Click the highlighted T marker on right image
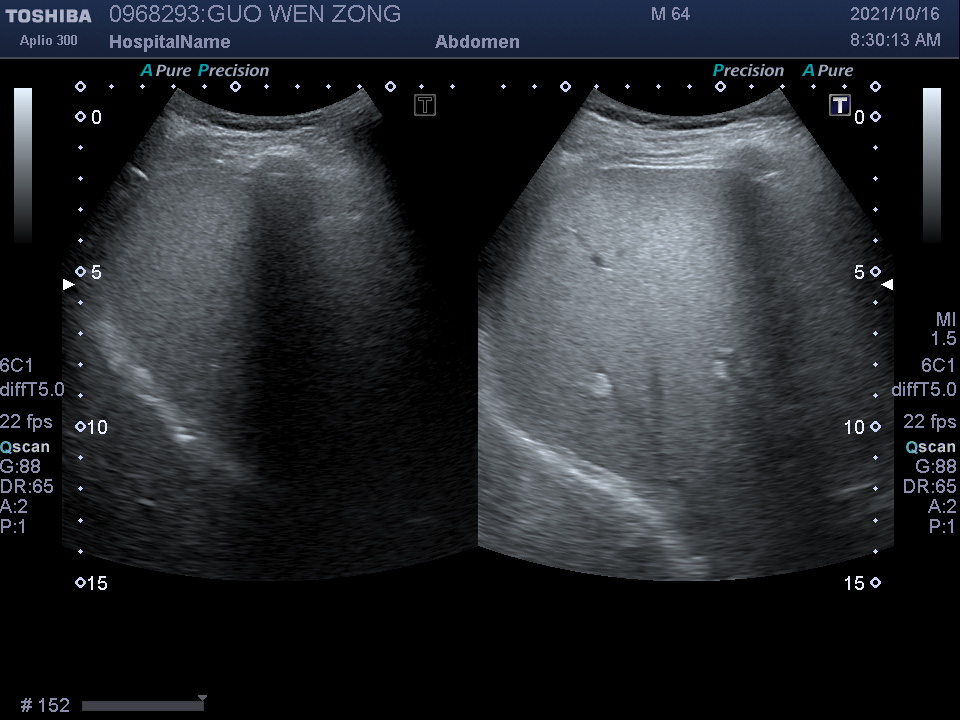 click(x=840, y=105)
